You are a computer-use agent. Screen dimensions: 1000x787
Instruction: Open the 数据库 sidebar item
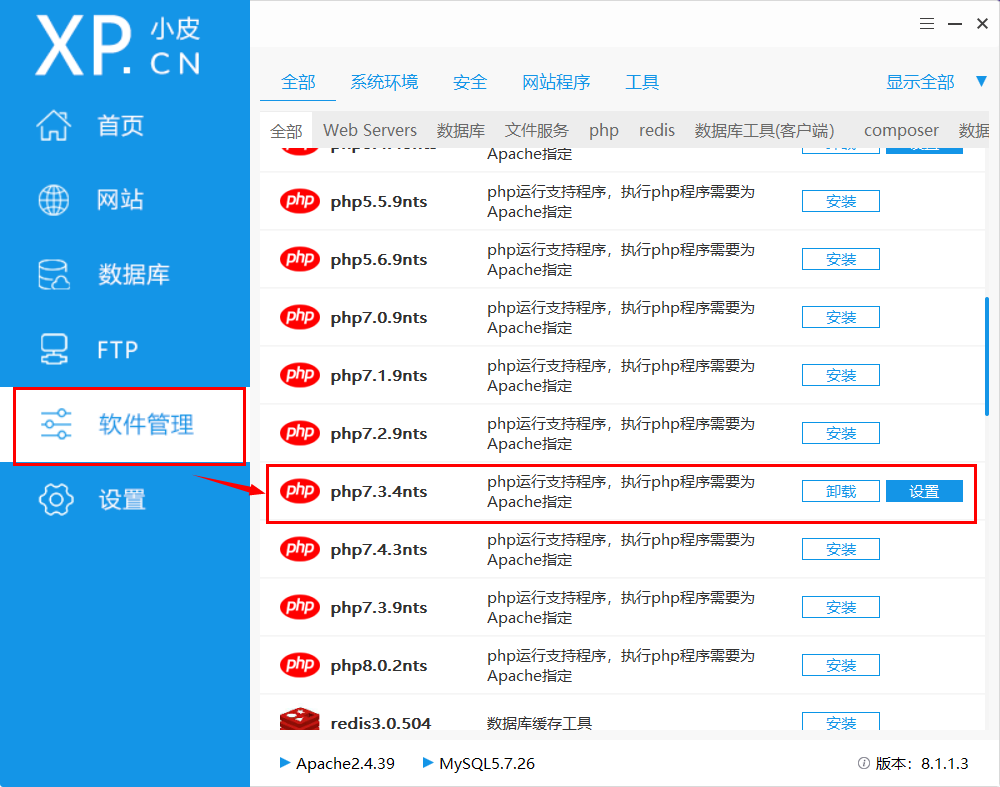coord(125,275)
